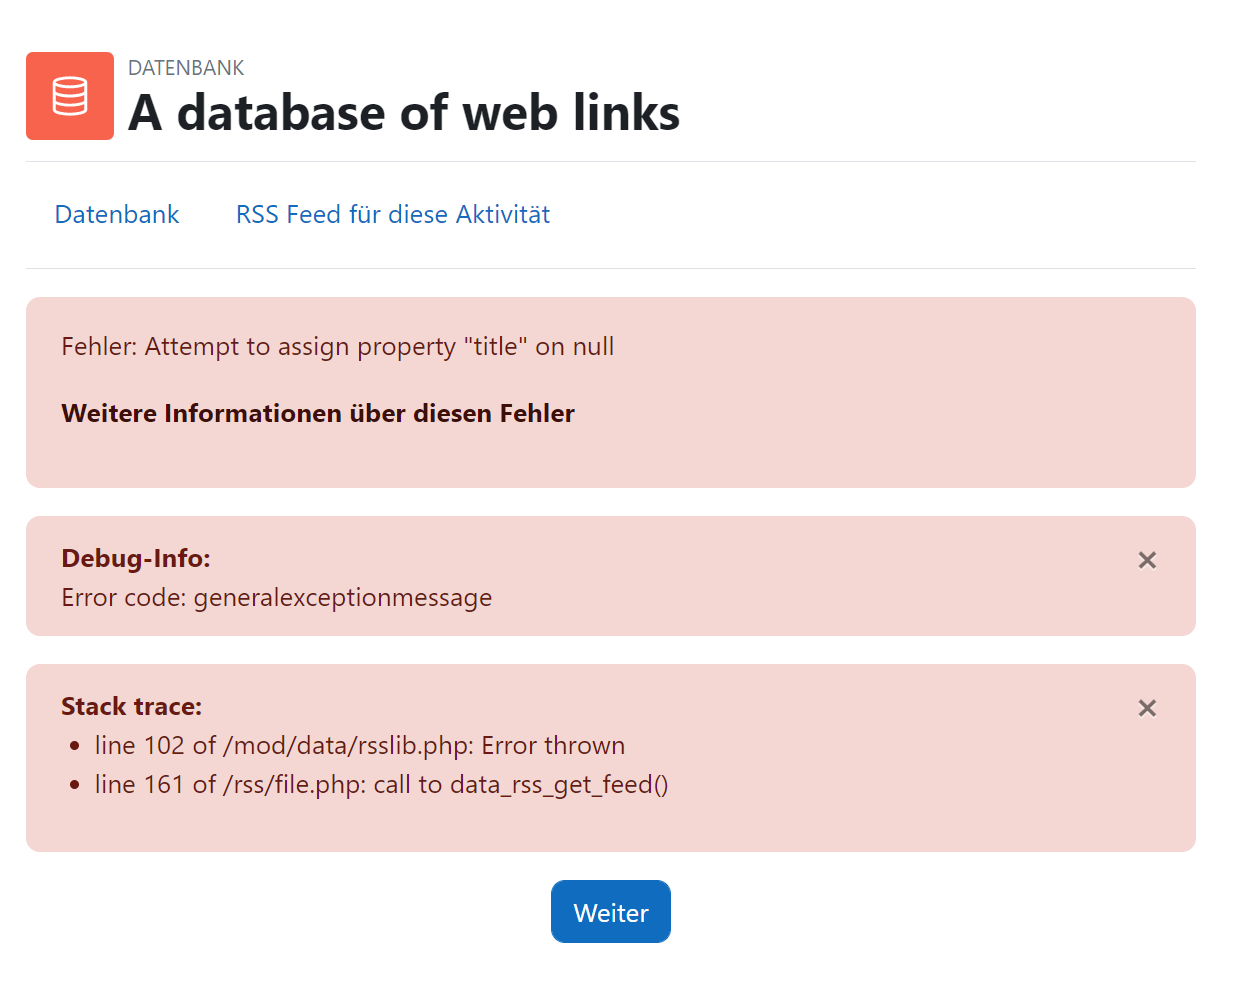Click the words Error thrown in stack trace
1251x985 pixels.
point(553,746)
